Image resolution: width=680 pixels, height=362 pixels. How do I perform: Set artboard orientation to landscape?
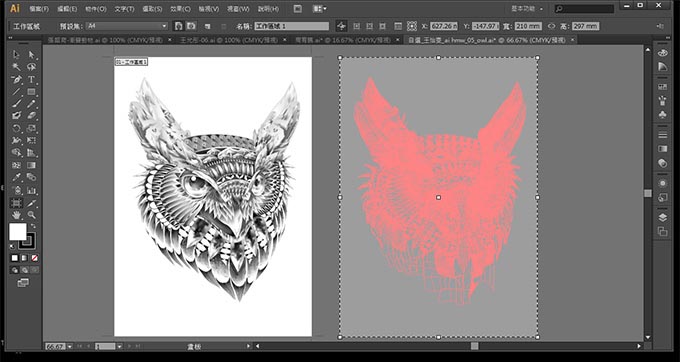pyautogui.click(x=191, y=26)
